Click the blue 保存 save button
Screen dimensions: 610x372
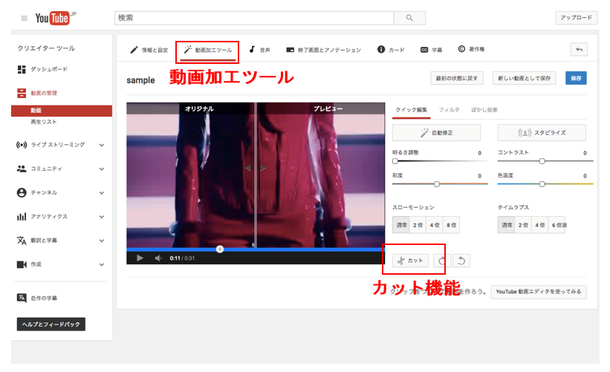[576, 78]
